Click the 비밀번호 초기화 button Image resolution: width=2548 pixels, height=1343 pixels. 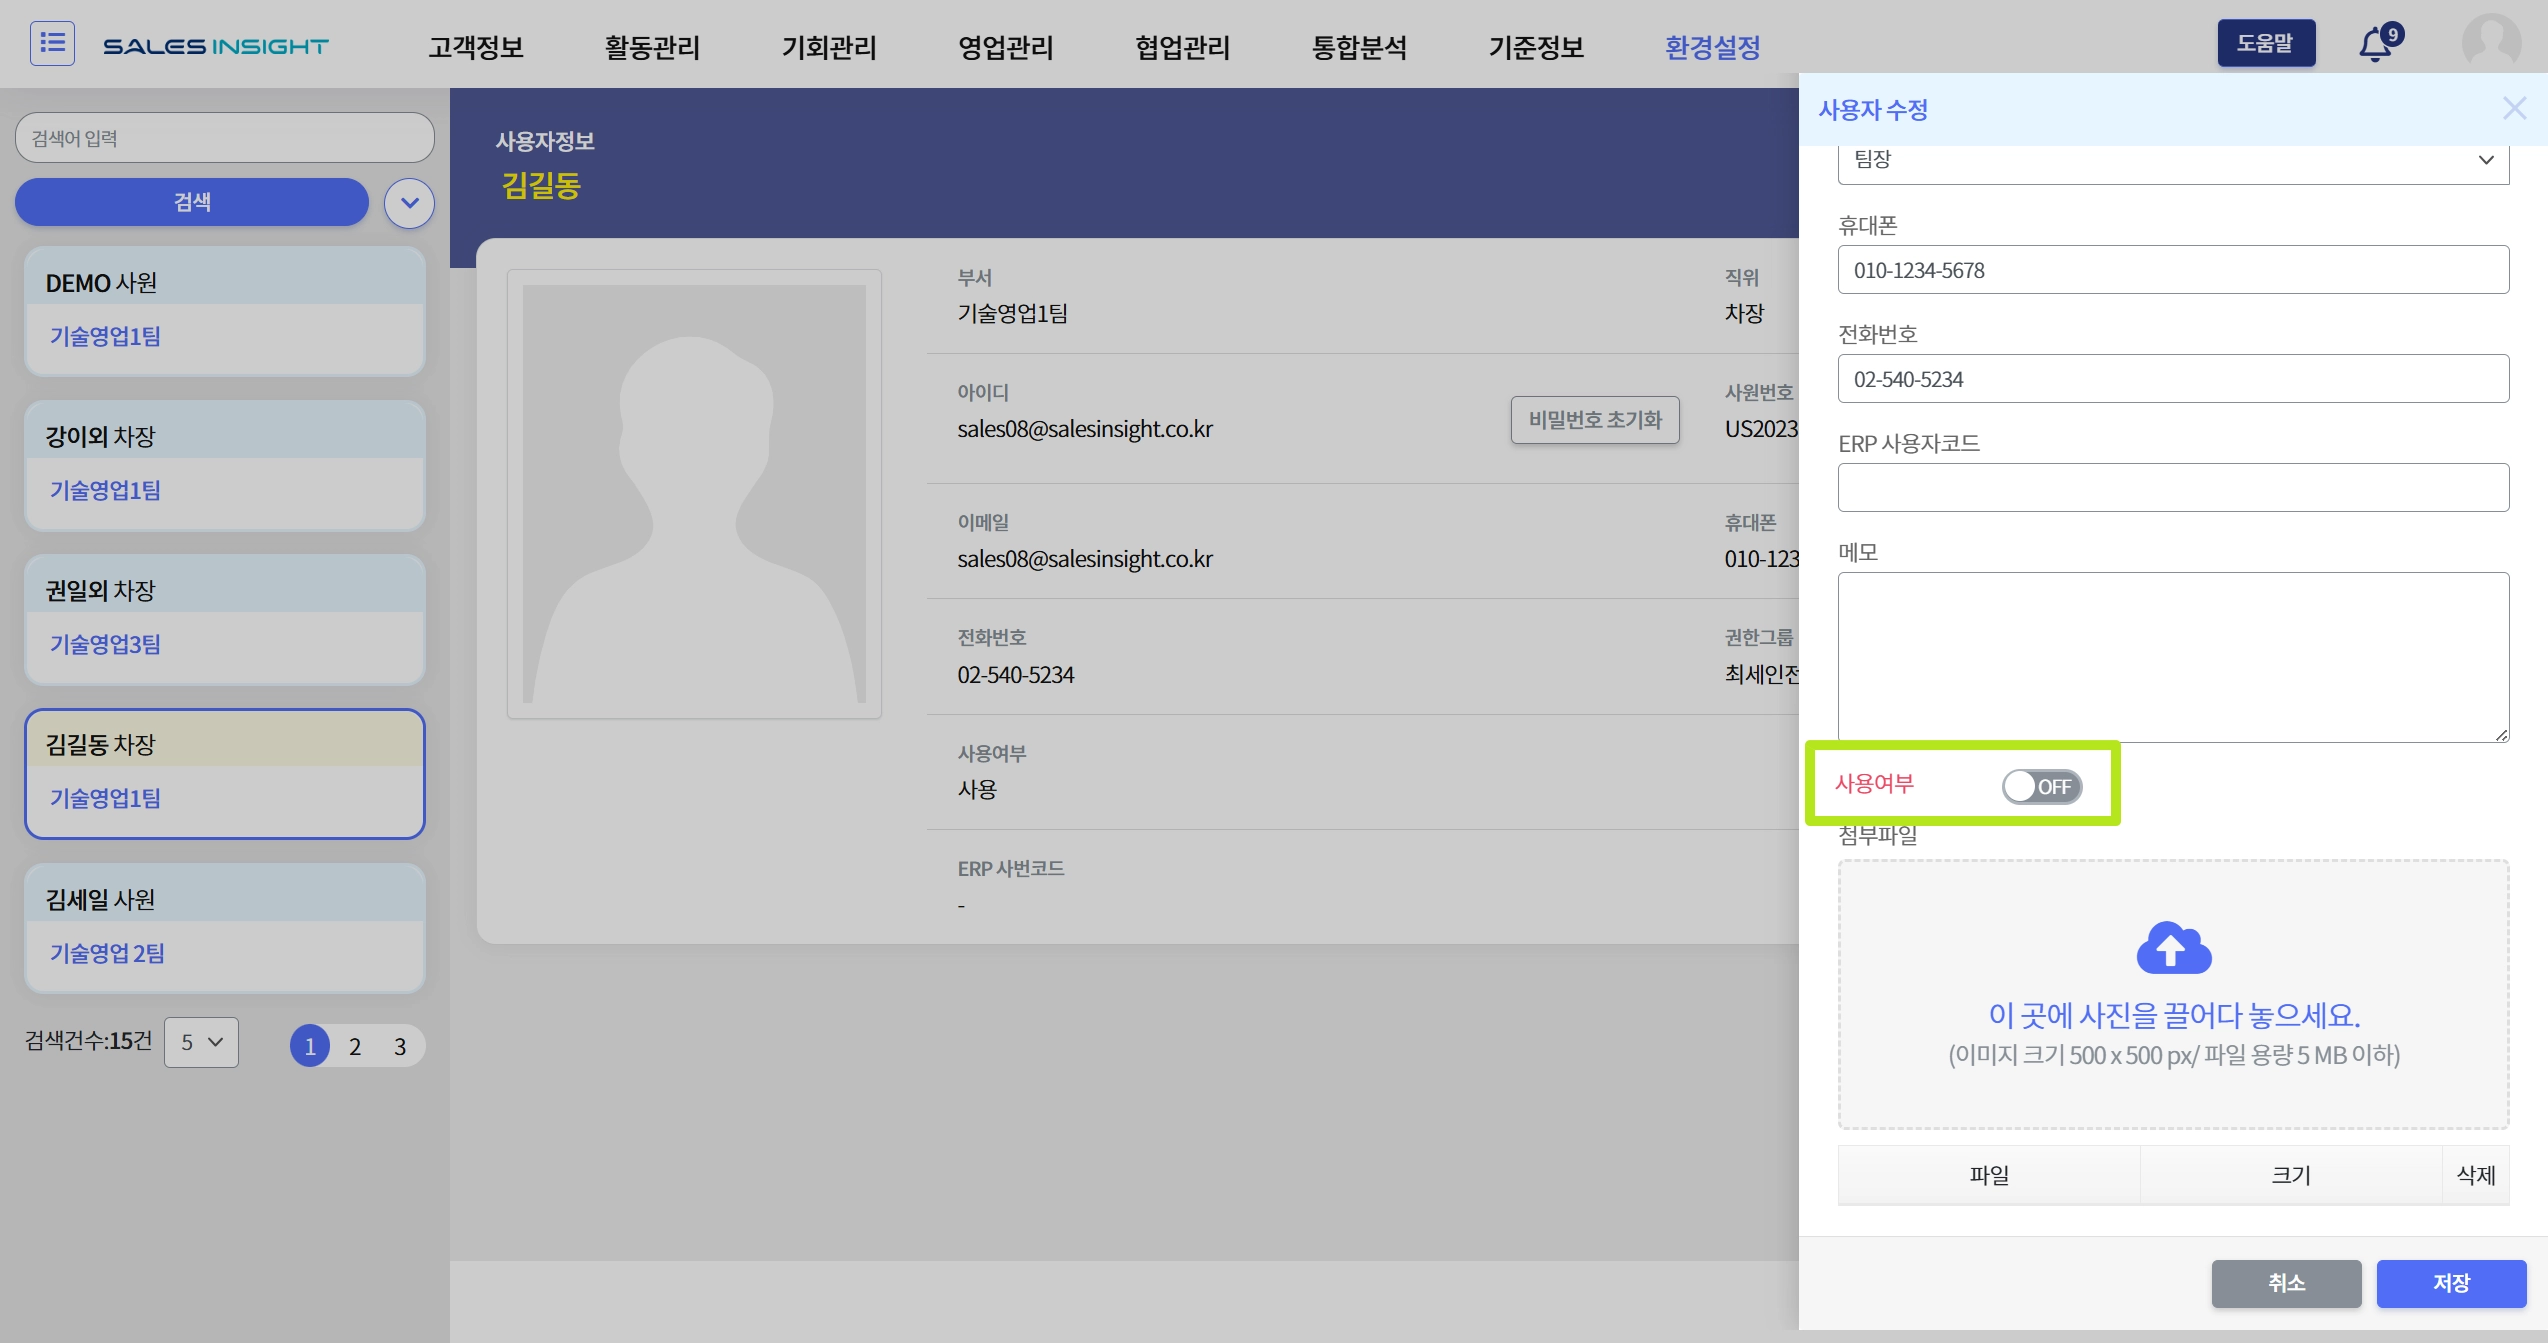point(1595,420)
